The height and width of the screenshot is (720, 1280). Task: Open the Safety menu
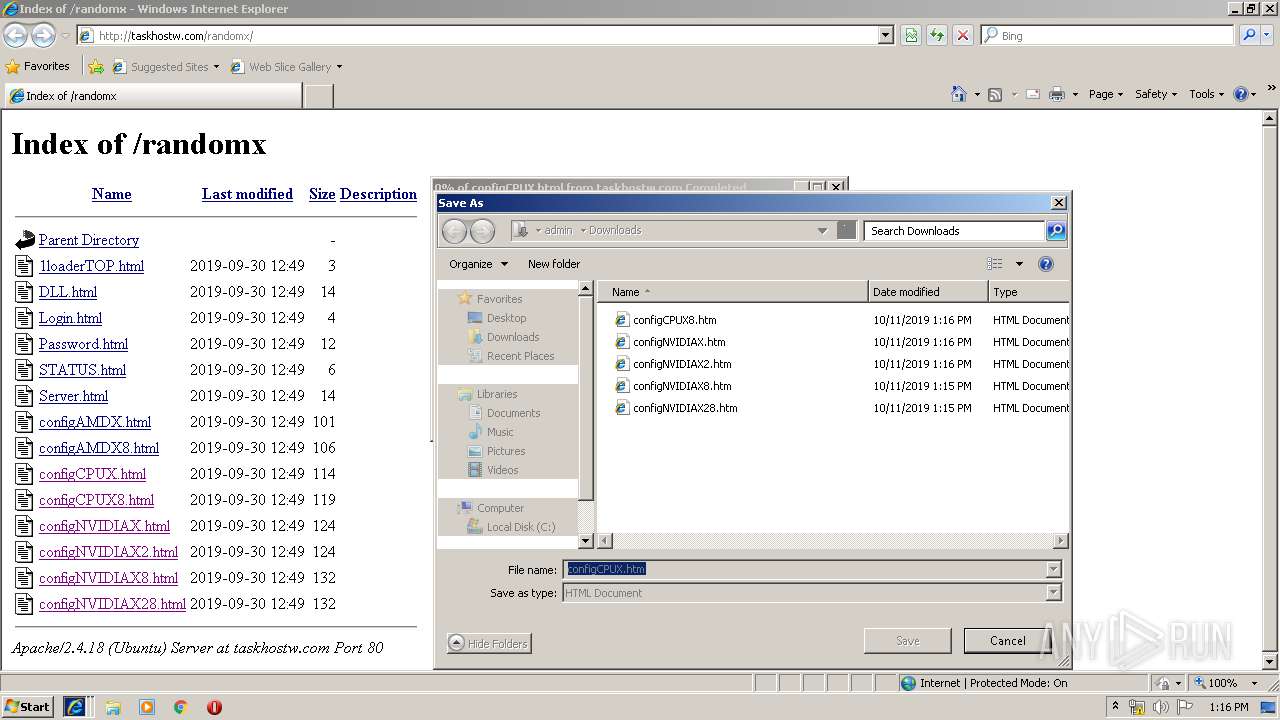point(1156,94)
